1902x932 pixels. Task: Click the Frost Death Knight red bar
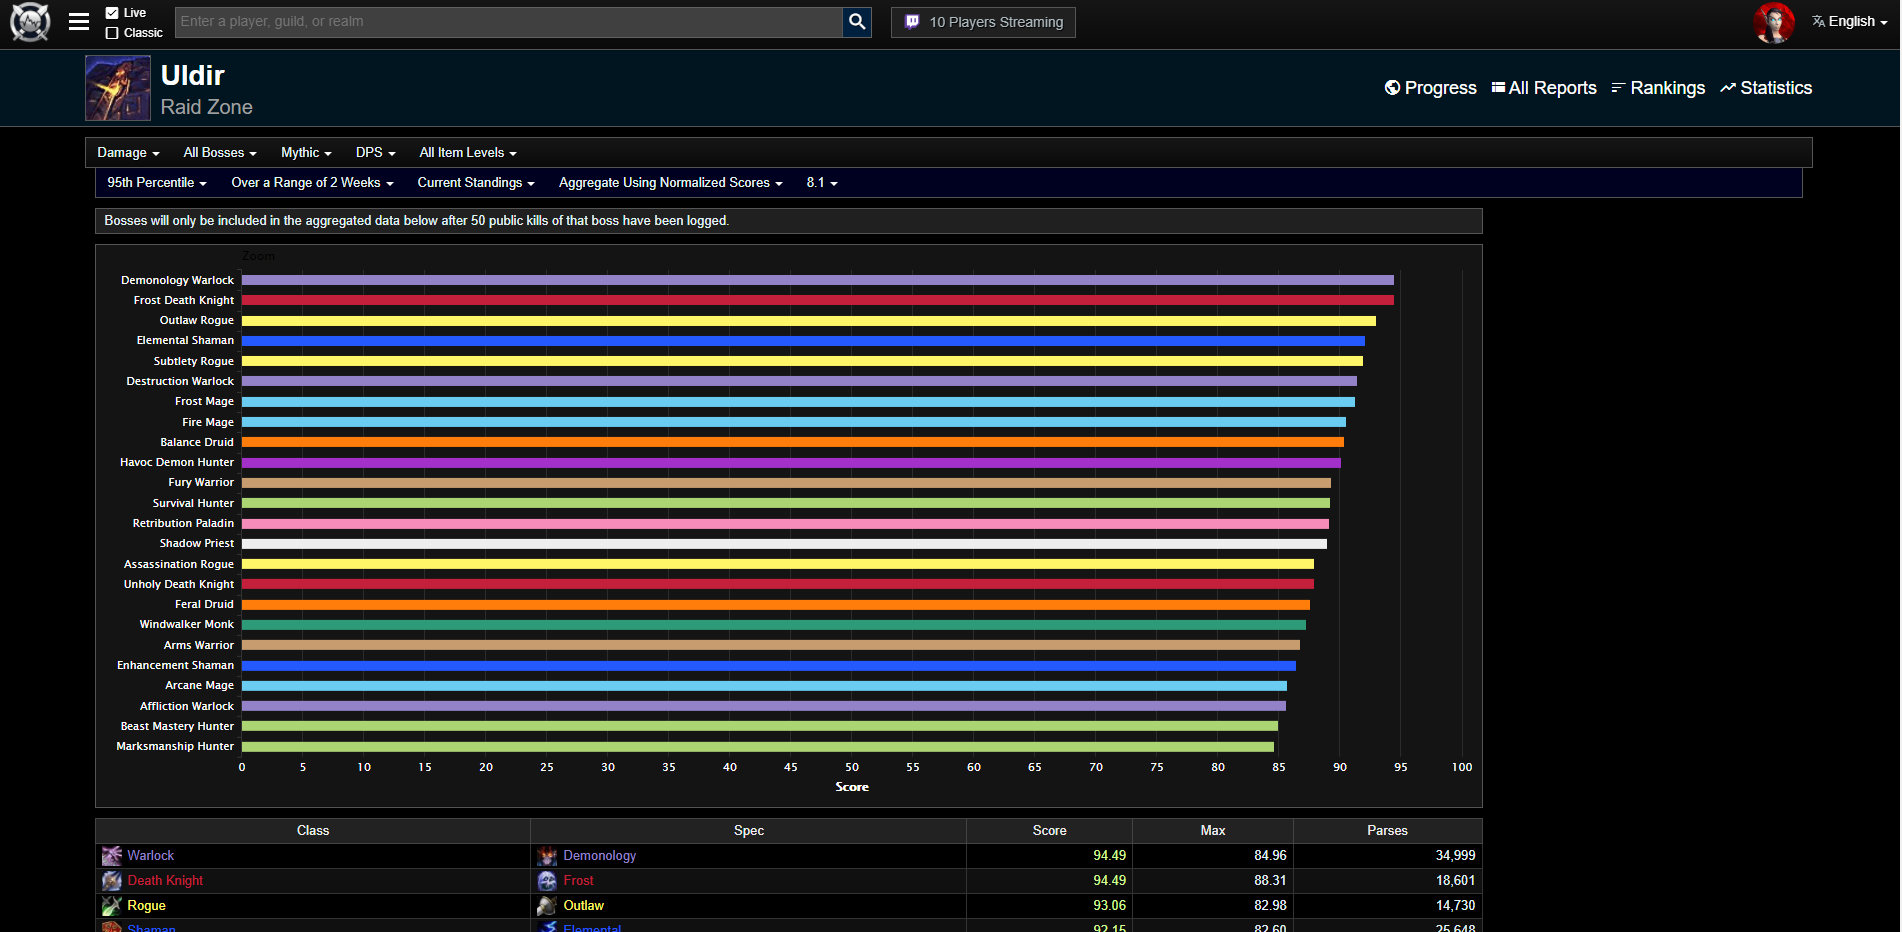pyautogui.click(x=818, y=300)
